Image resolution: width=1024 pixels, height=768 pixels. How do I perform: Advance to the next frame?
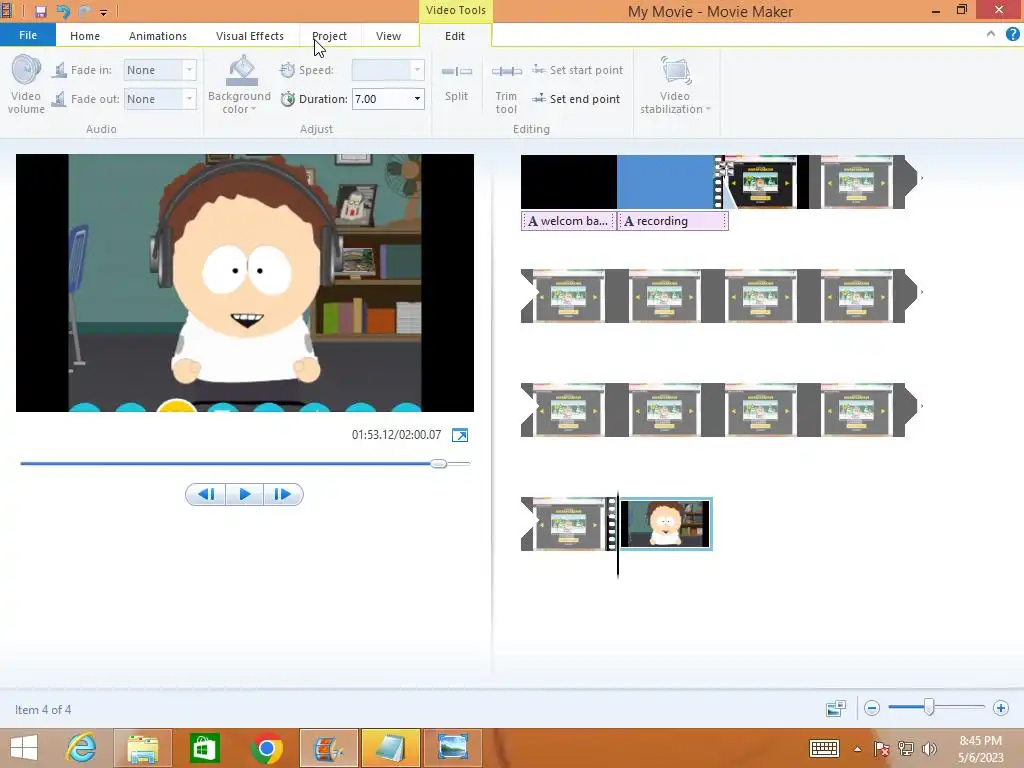283,494
